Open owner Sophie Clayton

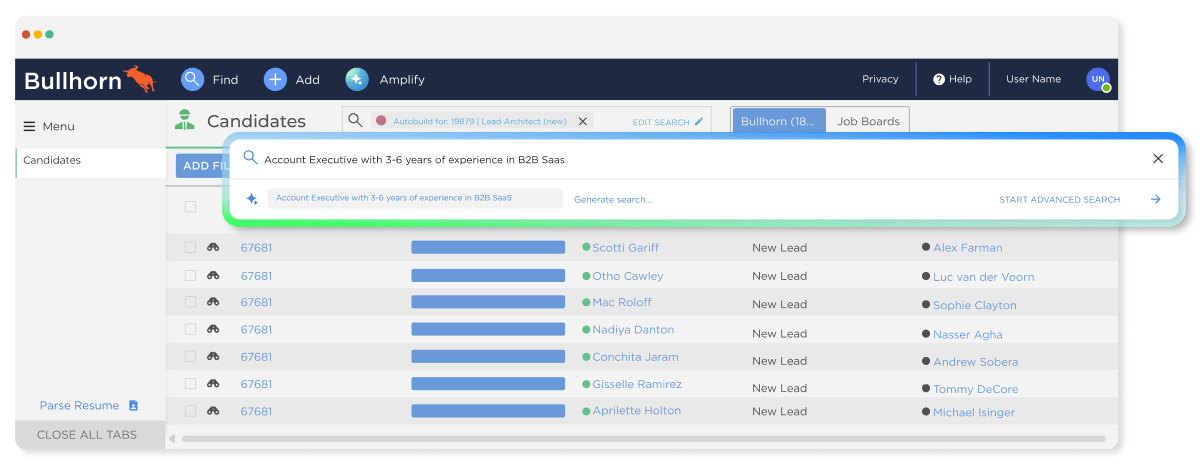[x=974, y=306]
